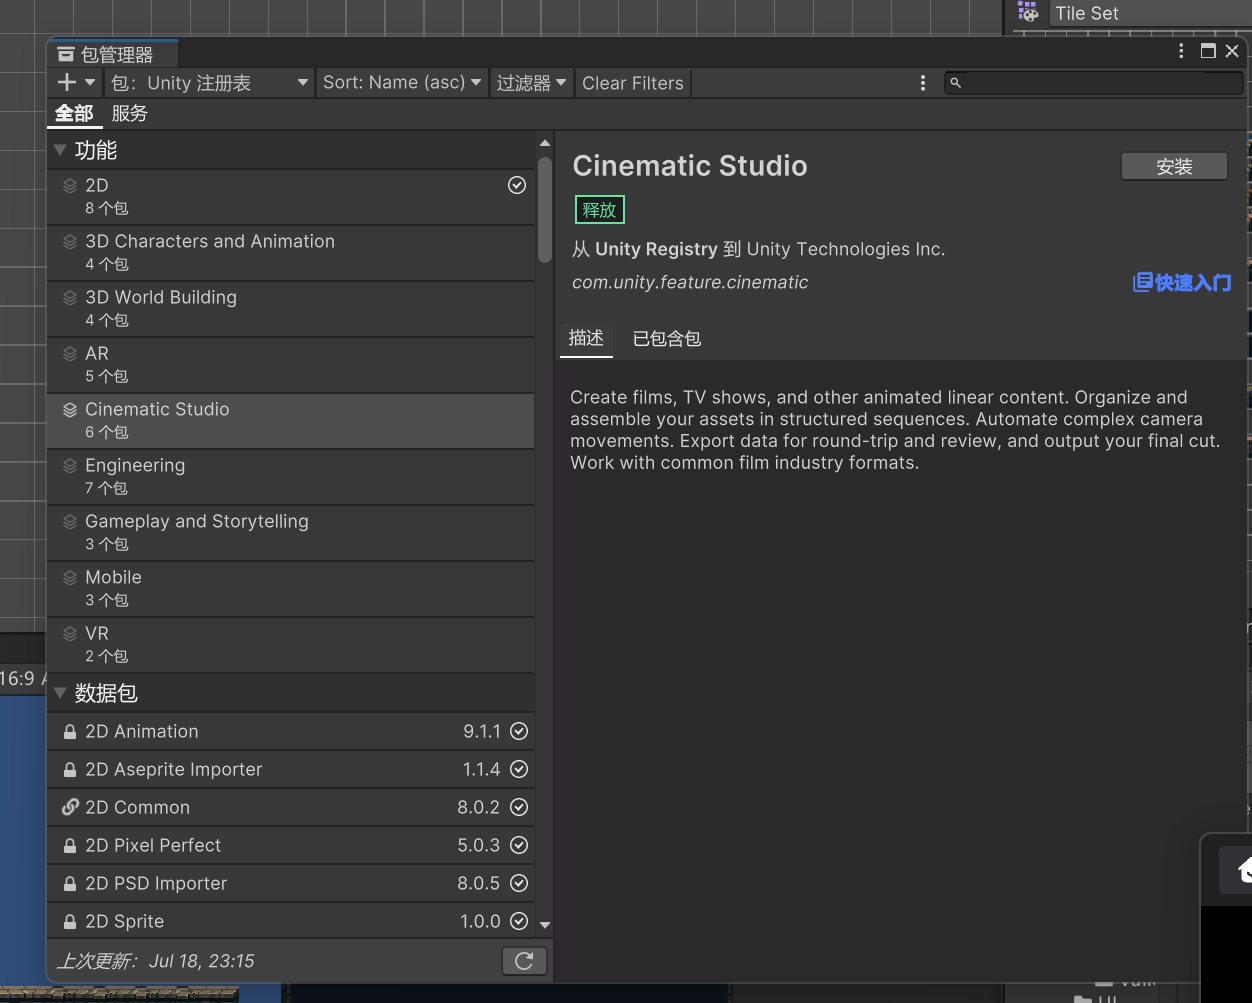Click the link icon on 2D Common
1252x1003 pixels.
click(70, 807)
